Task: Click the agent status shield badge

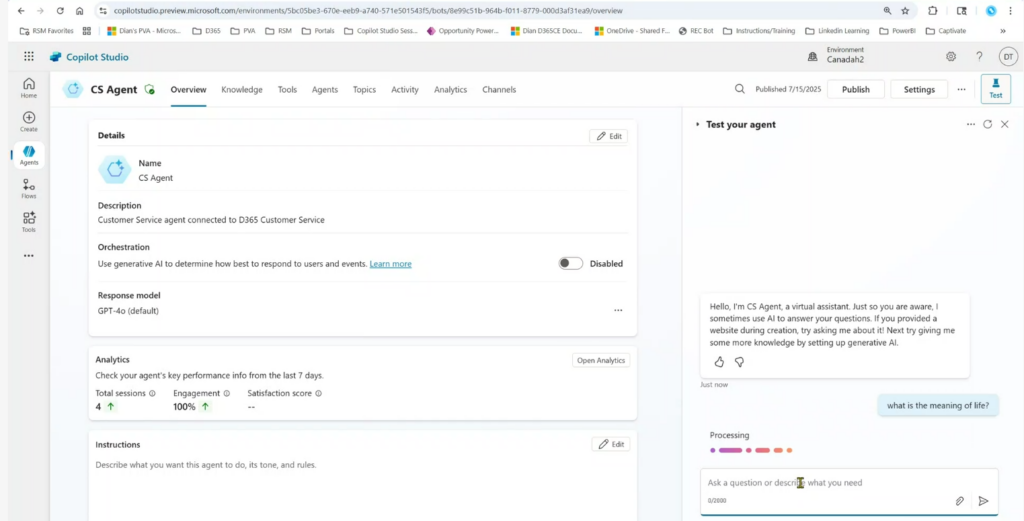Action: tap(150, 89)
